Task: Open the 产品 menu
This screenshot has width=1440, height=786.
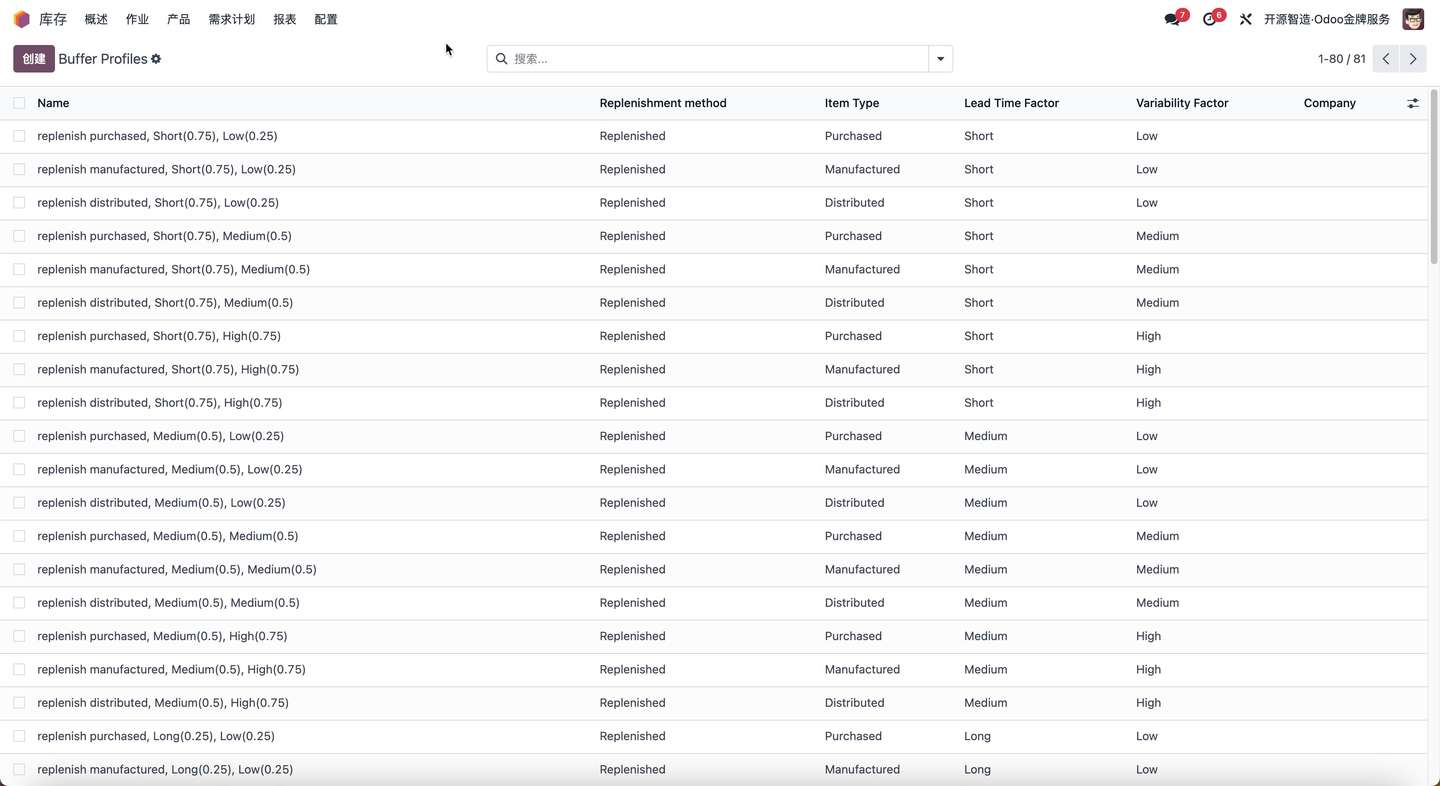Action: point(179,19)
